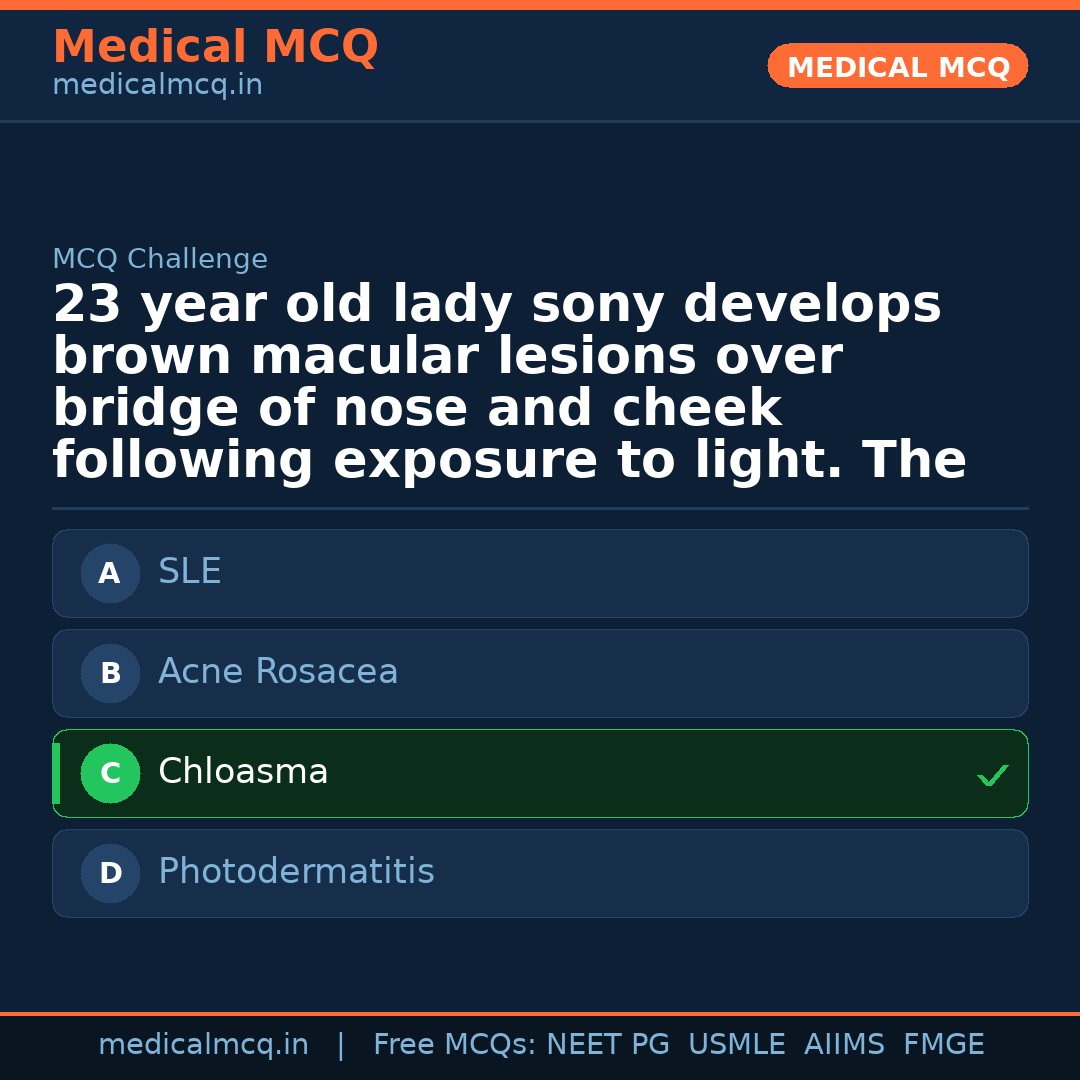Viewport: 1080px width, 1080px height.
Task: Click the green checkmark icon
Action: [992, 775]
